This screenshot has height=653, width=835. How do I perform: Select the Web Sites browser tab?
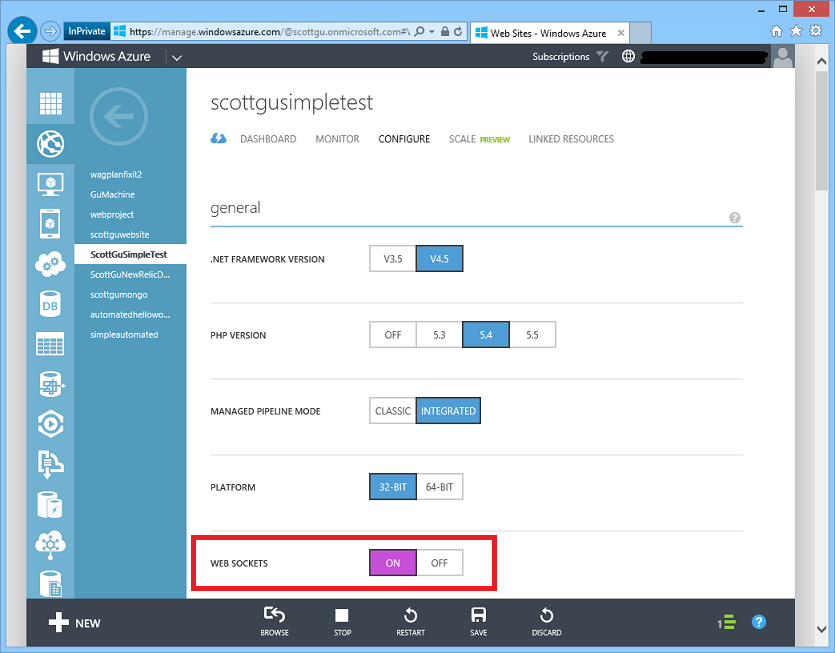pos(550,33)
